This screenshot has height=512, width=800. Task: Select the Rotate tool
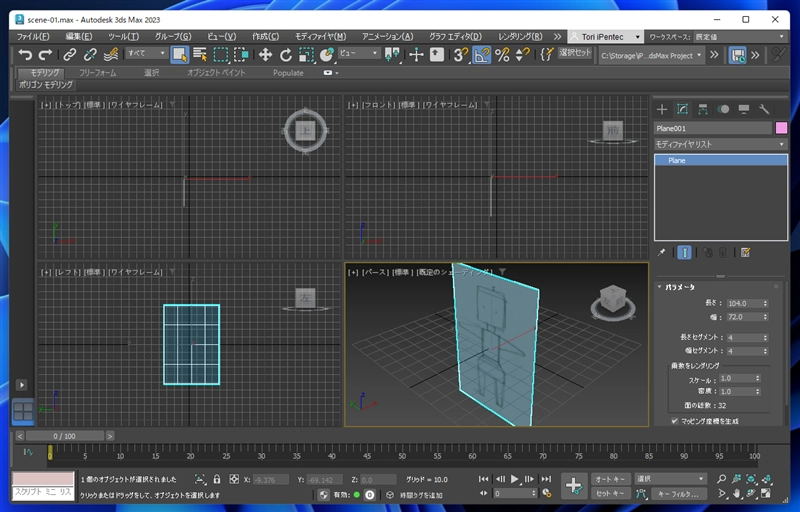coord(286,55)
